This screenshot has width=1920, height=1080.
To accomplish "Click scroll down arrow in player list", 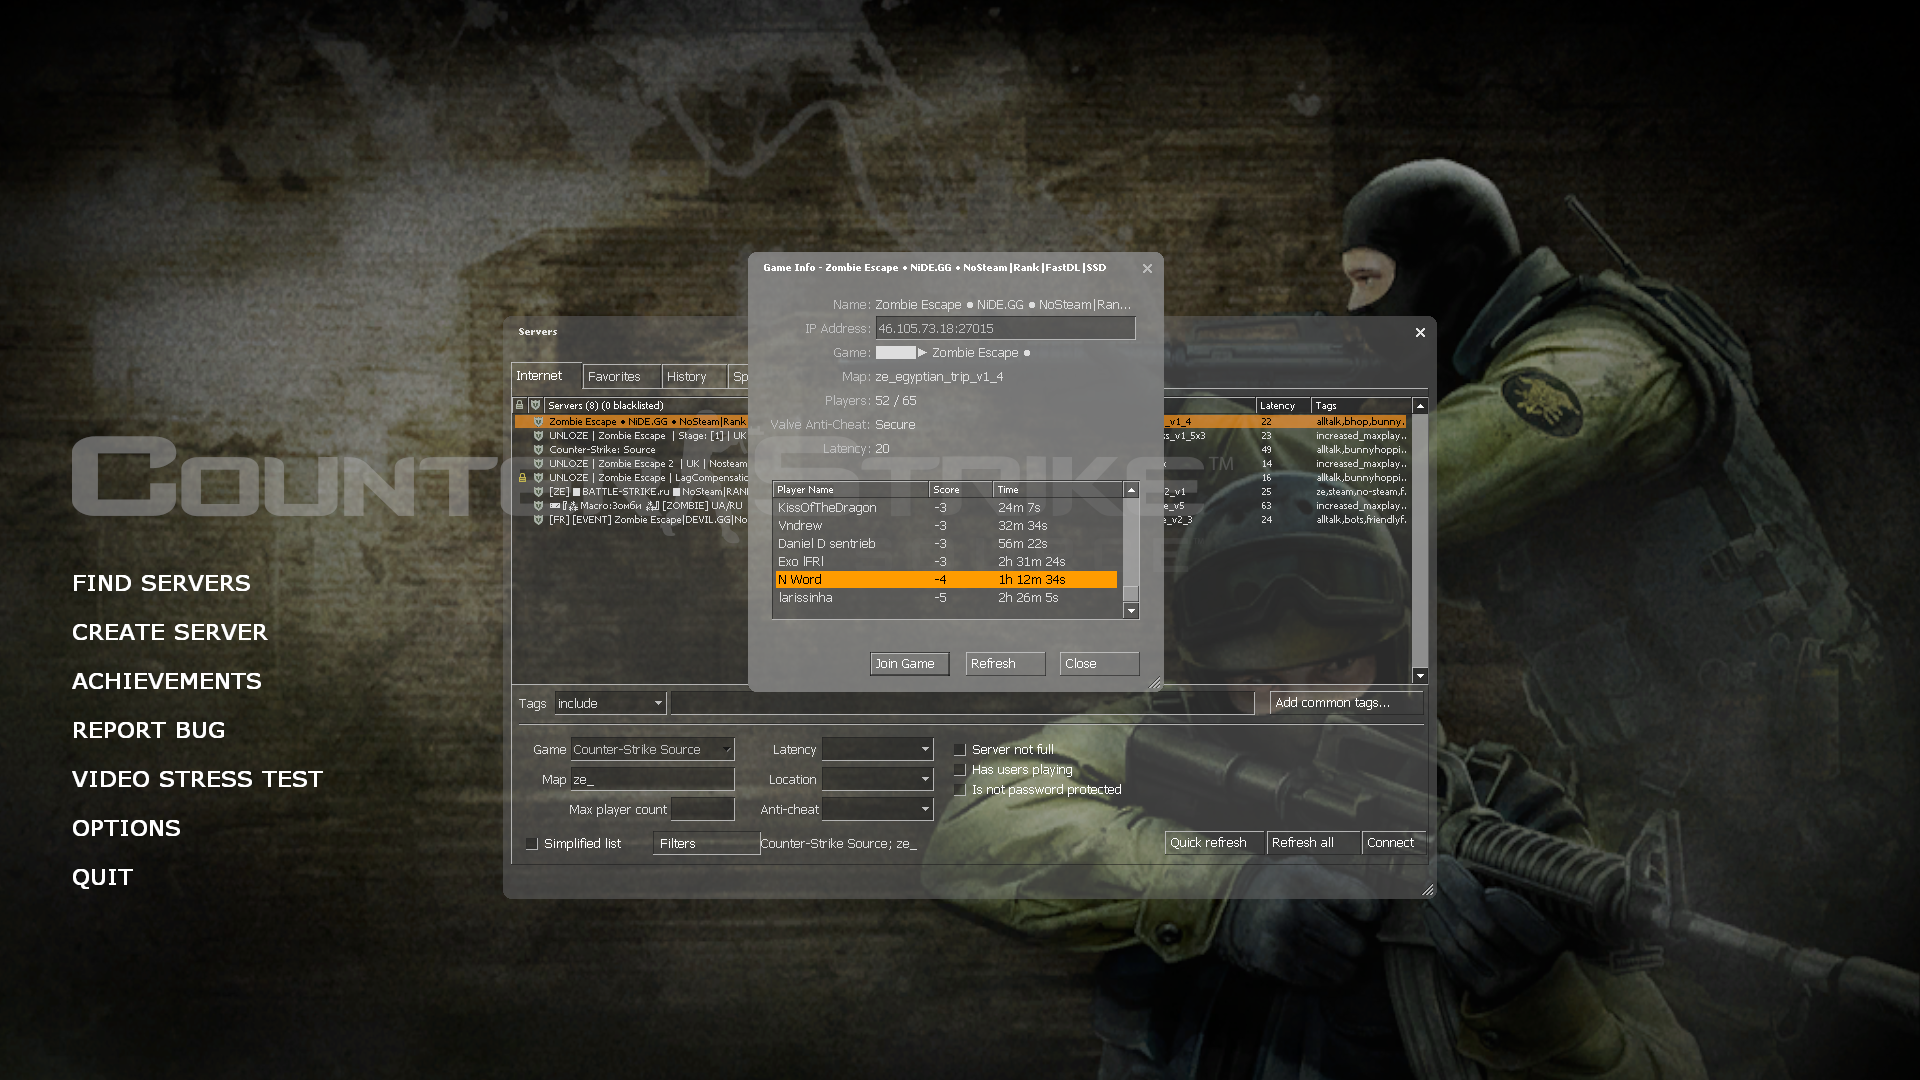I will pyautogui.click(x=1131, y=611).
